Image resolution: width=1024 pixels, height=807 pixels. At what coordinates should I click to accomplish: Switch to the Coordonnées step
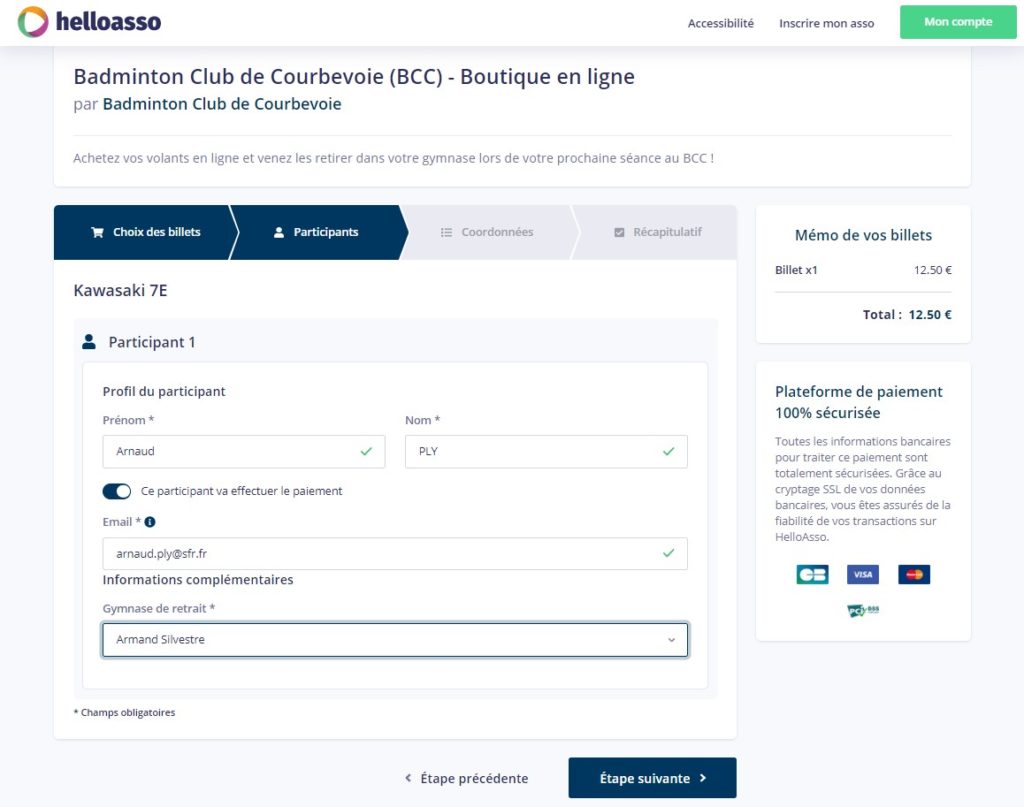tap(487, 232)
